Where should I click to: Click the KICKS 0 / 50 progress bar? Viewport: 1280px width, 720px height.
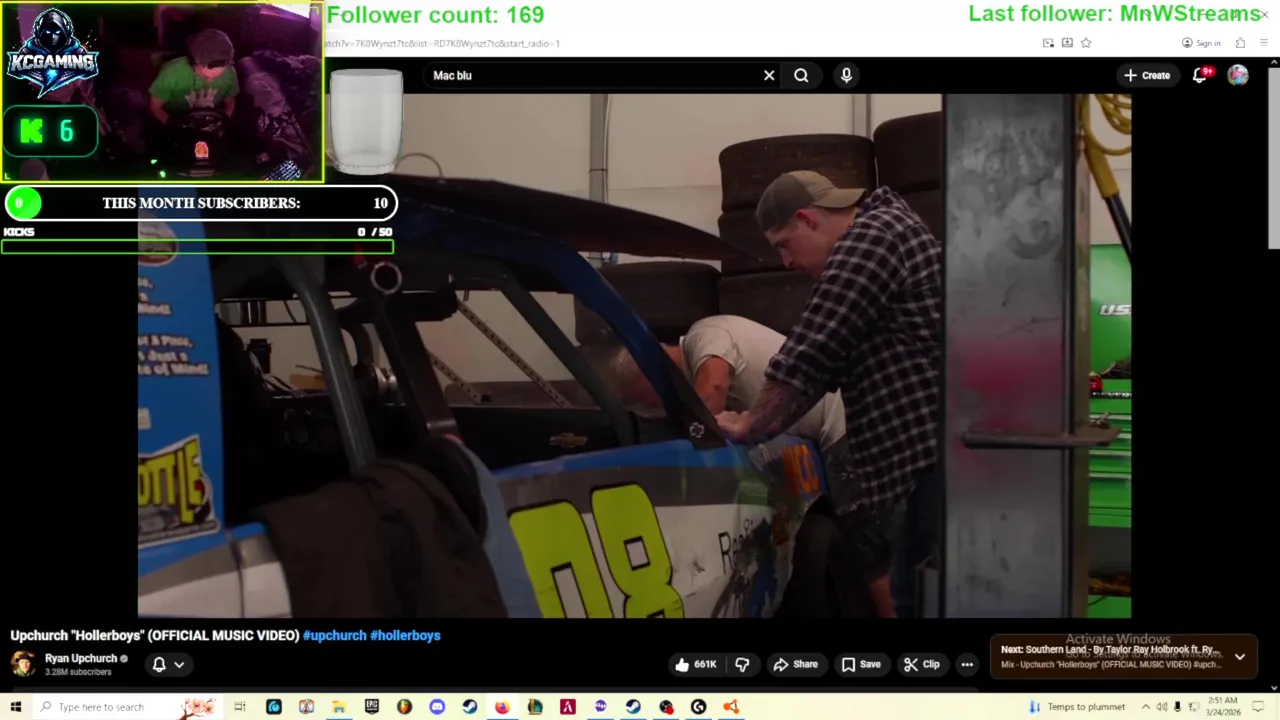(x=198, y=245)
